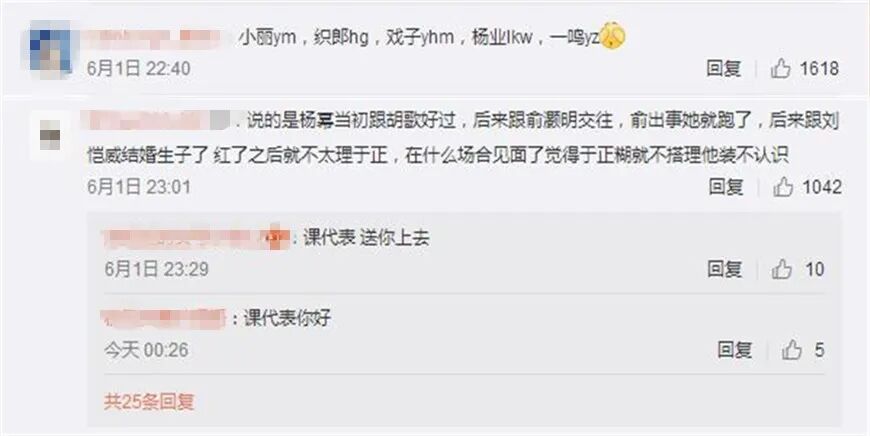The height and width of the screenshot is (436, 870).
Task: Like the comment with 1042 likes
Action: pos(783,187)
